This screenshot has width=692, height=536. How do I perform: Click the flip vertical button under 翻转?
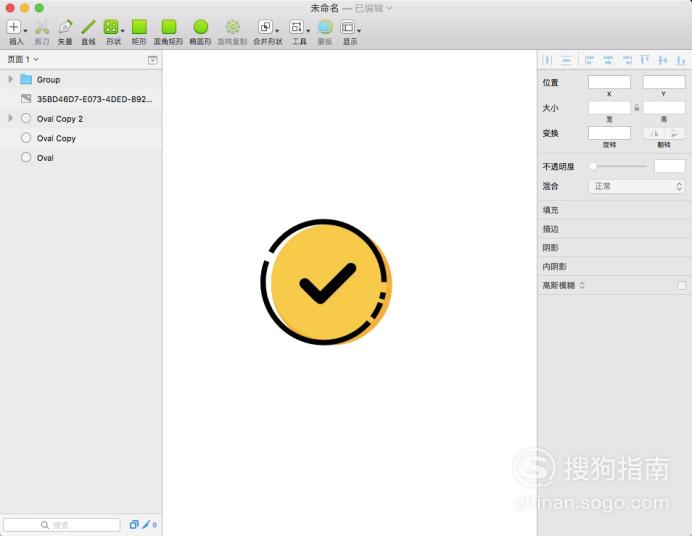click(674, 133)
